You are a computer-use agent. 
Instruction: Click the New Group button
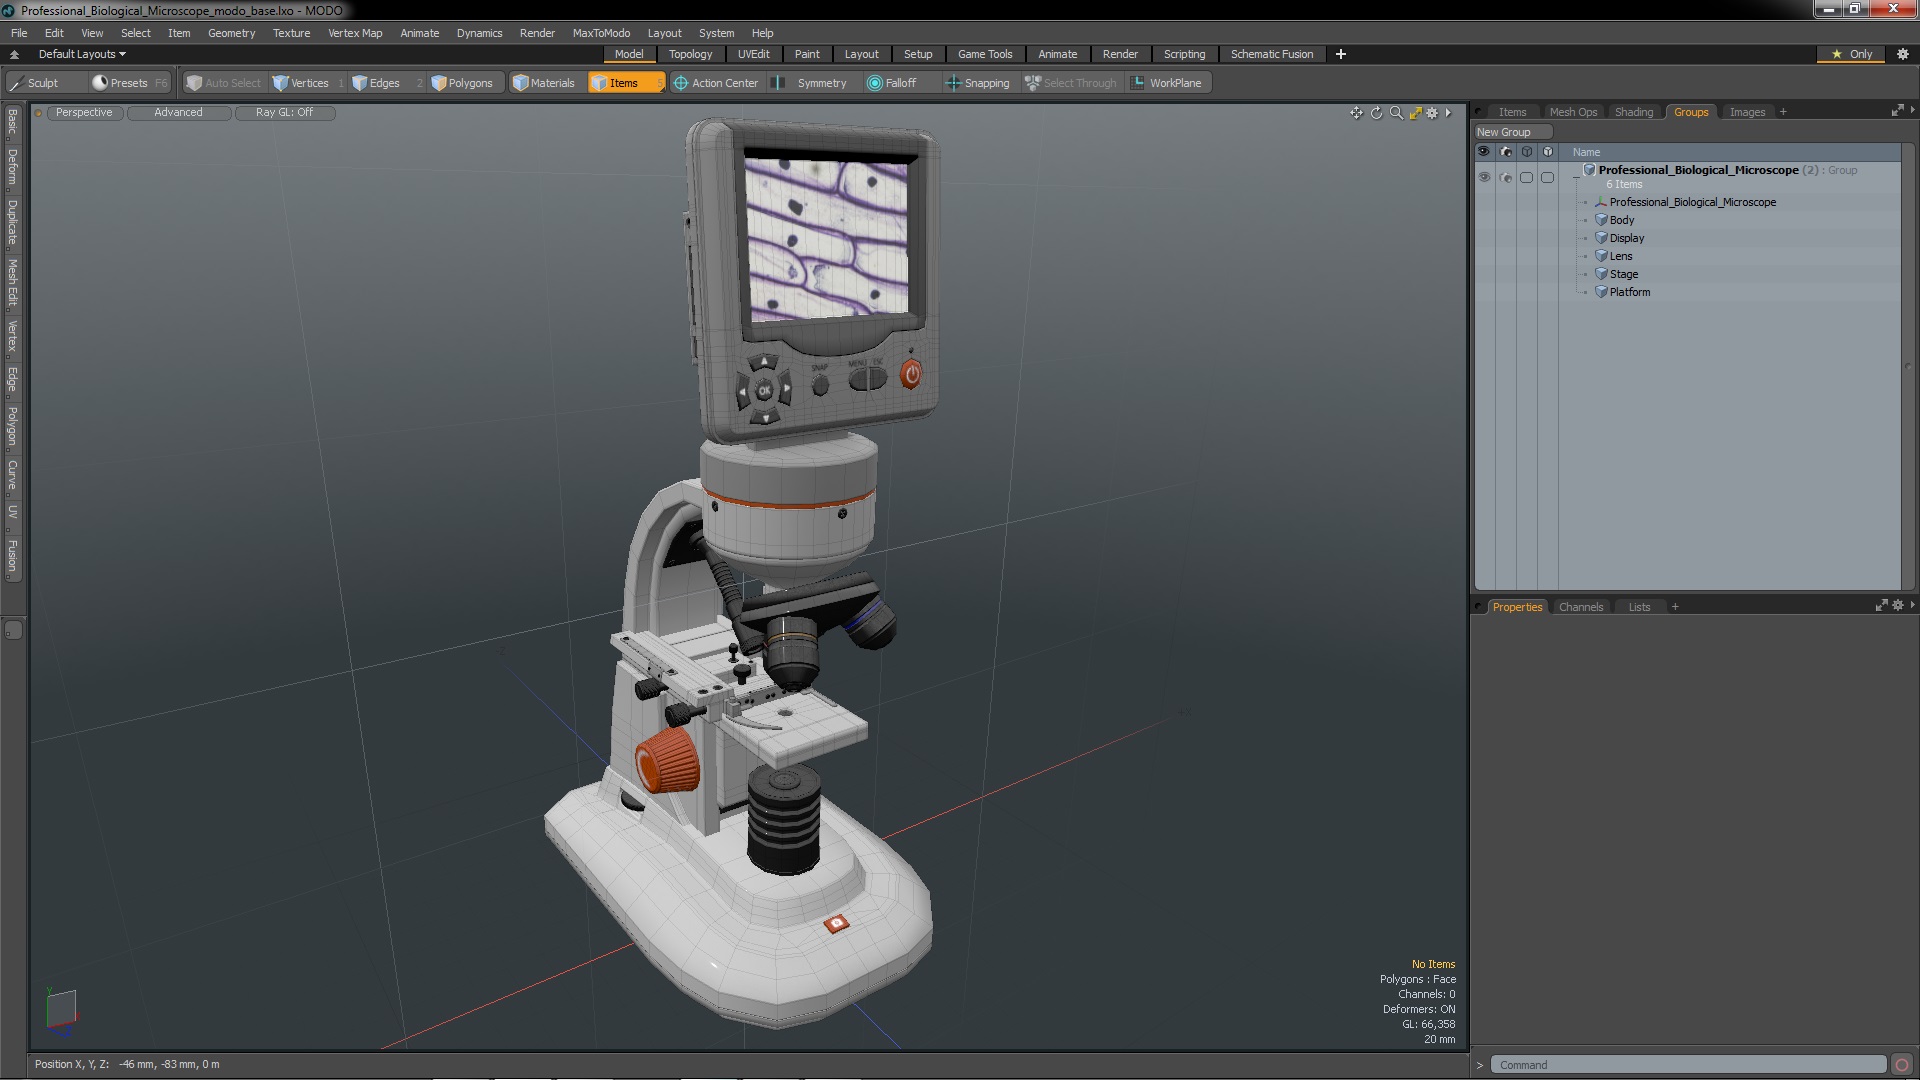[x=1512, y=132]
